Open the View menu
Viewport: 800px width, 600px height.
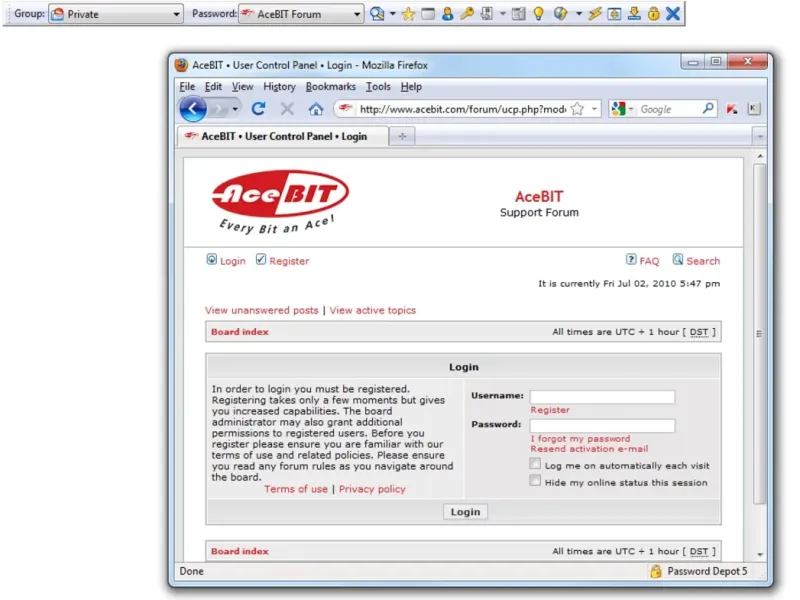coord(242,87)
